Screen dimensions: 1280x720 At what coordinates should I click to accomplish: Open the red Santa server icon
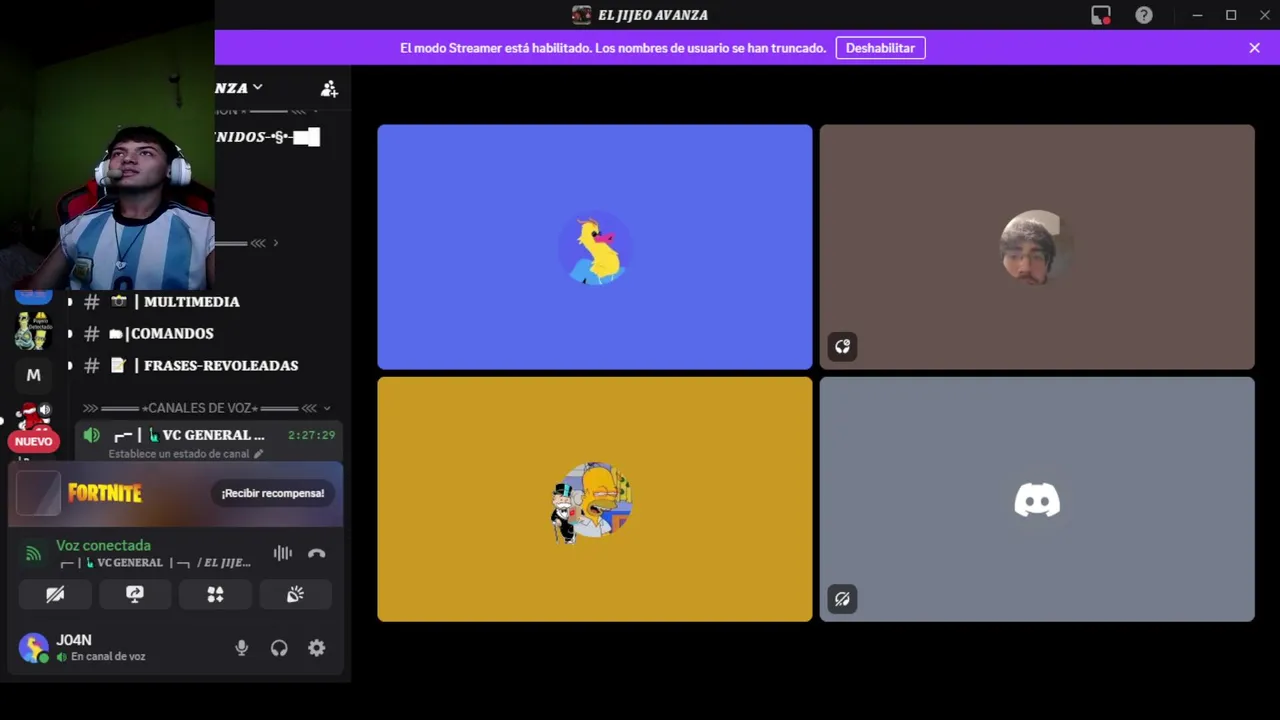tap(33, 418)
